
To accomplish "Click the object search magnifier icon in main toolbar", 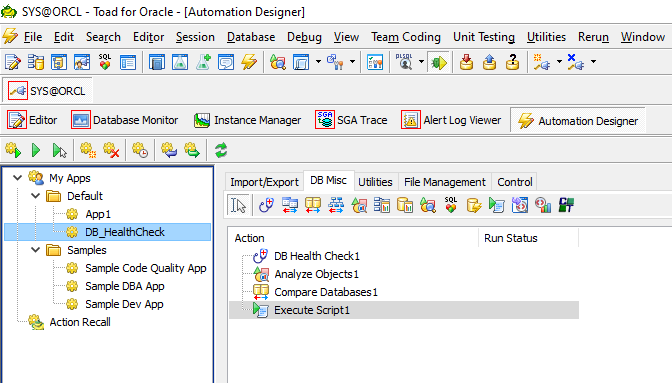I will pos(278,62).
